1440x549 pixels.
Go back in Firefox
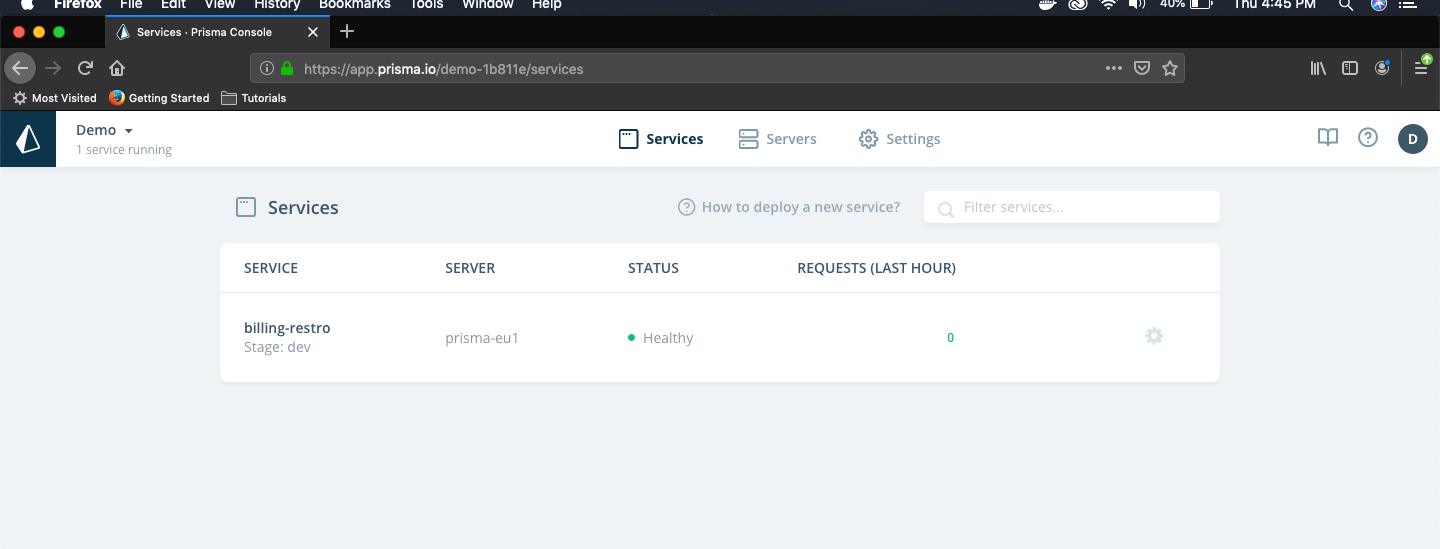tap(20, 68)
